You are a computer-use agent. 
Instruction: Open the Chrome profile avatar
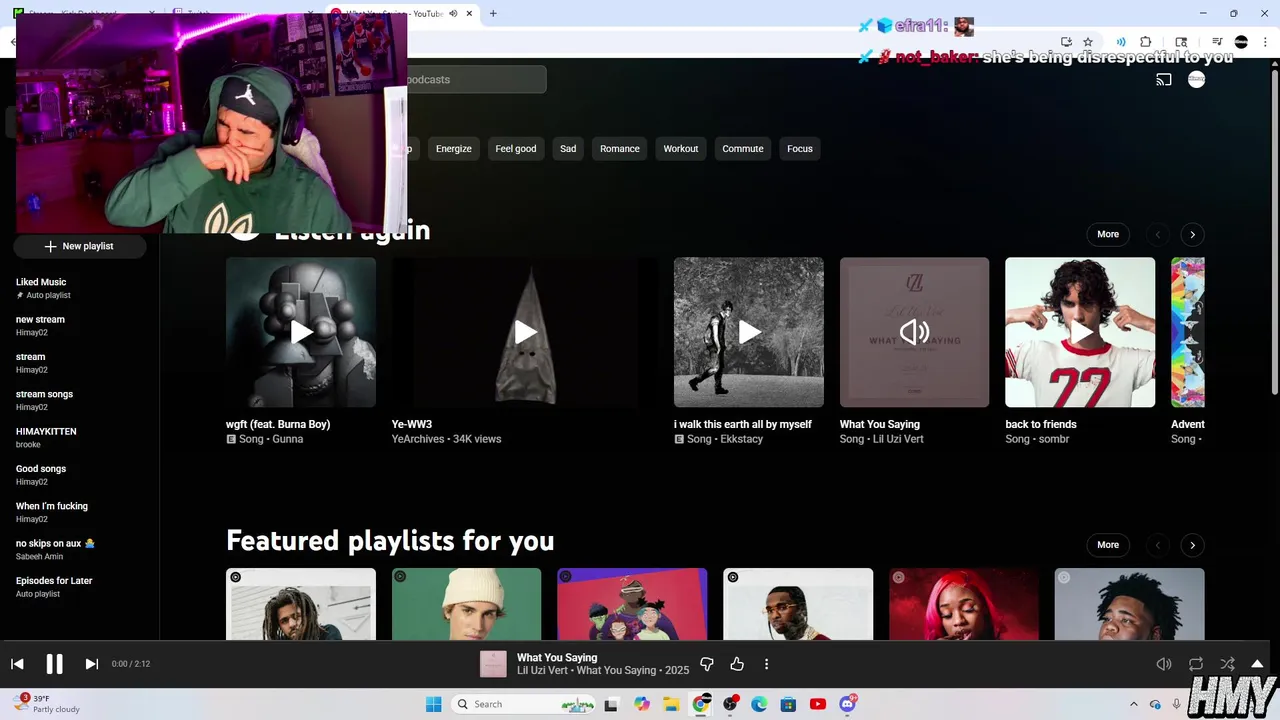click(1241, 42)
